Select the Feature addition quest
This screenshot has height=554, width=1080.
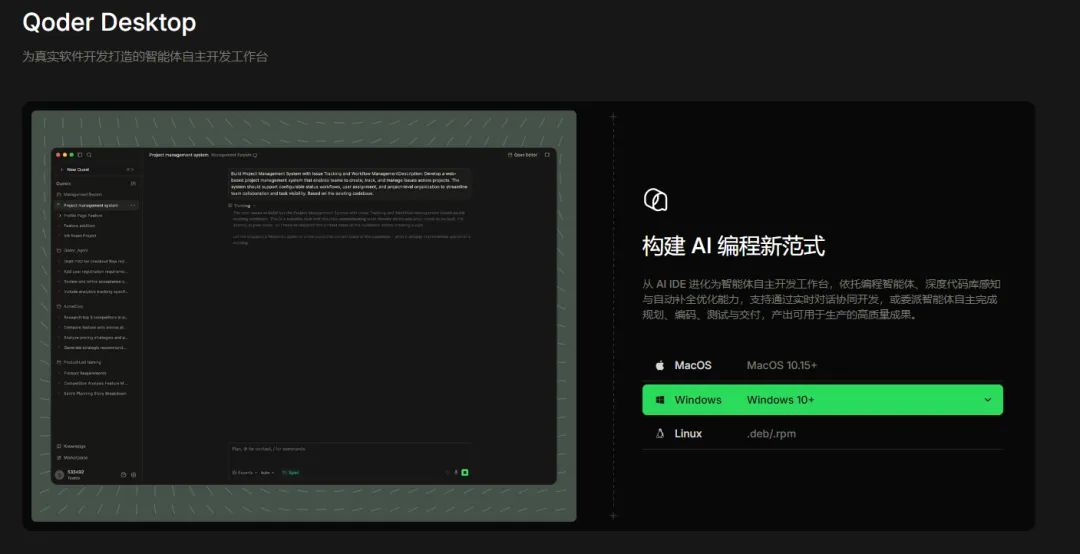(79, 225)
